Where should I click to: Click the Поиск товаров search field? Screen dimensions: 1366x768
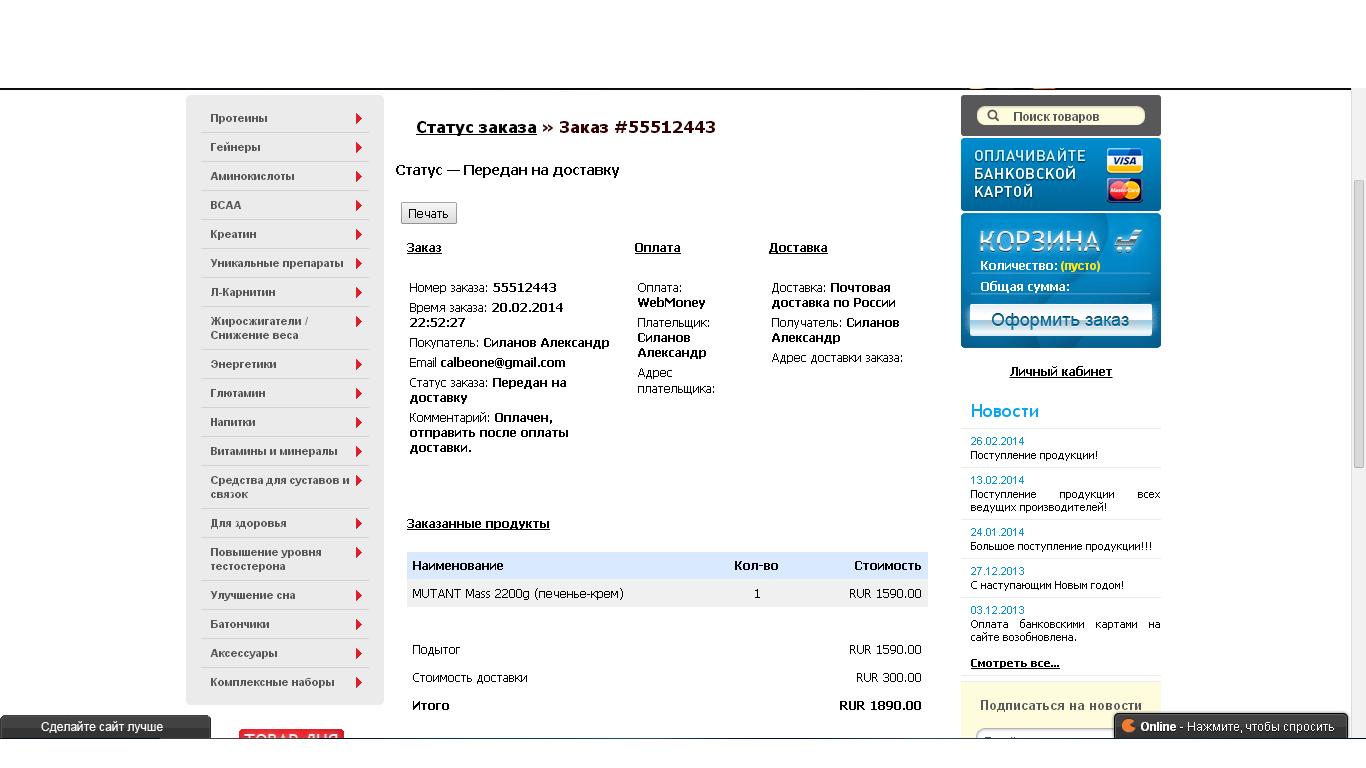pyautogui.click(x=1060, y=116)
